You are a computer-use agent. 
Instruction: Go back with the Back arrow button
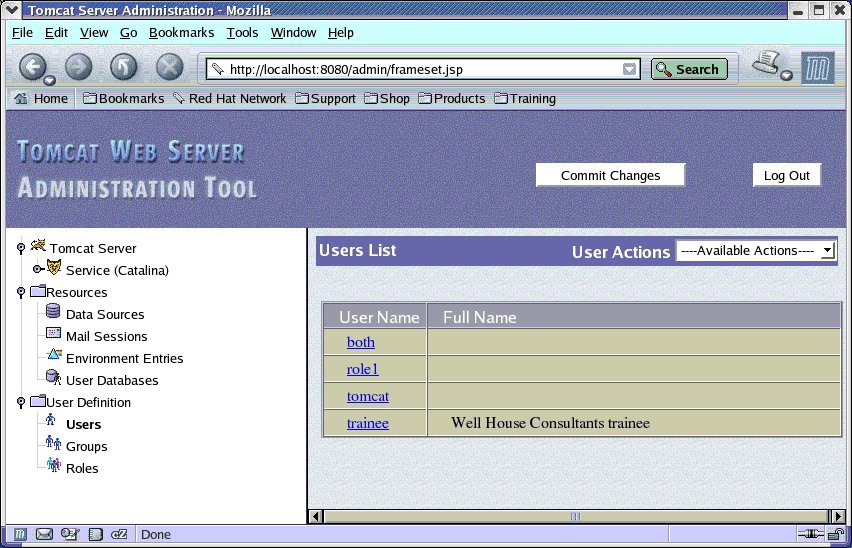pyautogui.click(x=33, y=67)
